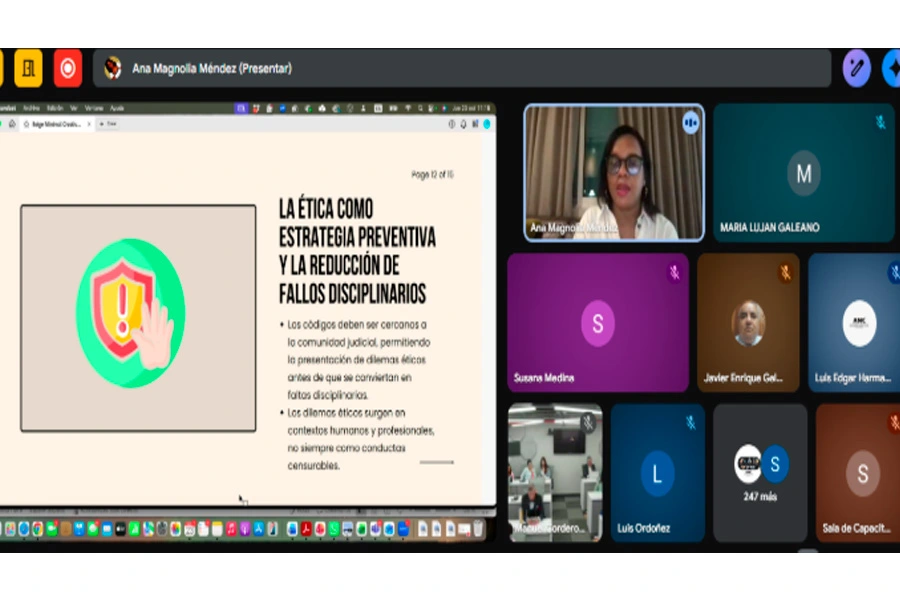
Task: Click the arrow line at slide bottom right
Action: (436, 462)
